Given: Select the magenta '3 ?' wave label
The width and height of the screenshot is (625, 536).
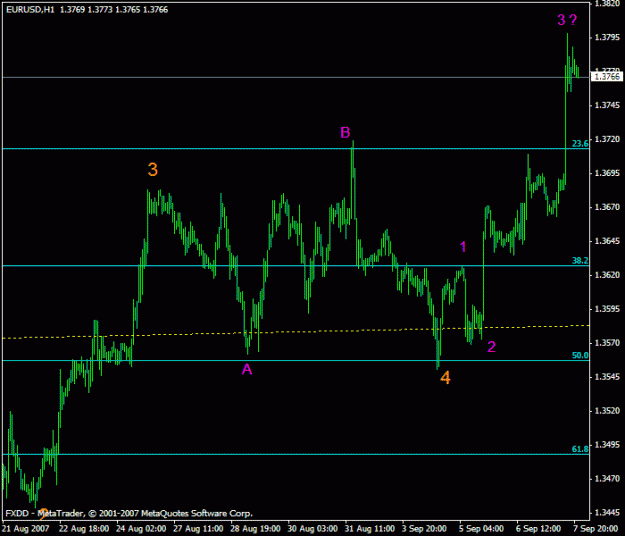Looking at the screenshot, I should pyautogui.click(x=567, y=20).
